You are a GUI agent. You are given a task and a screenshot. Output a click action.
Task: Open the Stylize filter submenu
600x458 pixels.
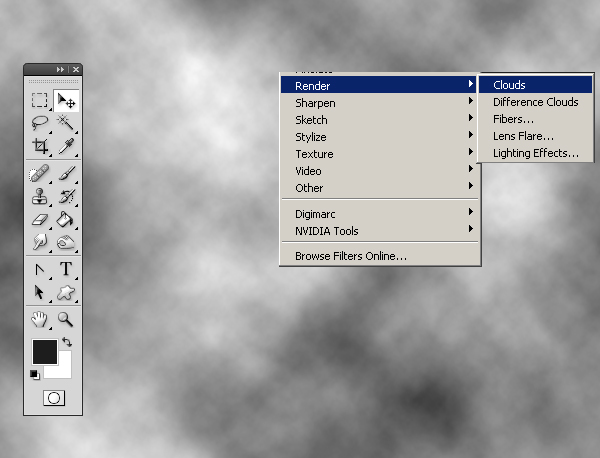[x=378, y=137]
